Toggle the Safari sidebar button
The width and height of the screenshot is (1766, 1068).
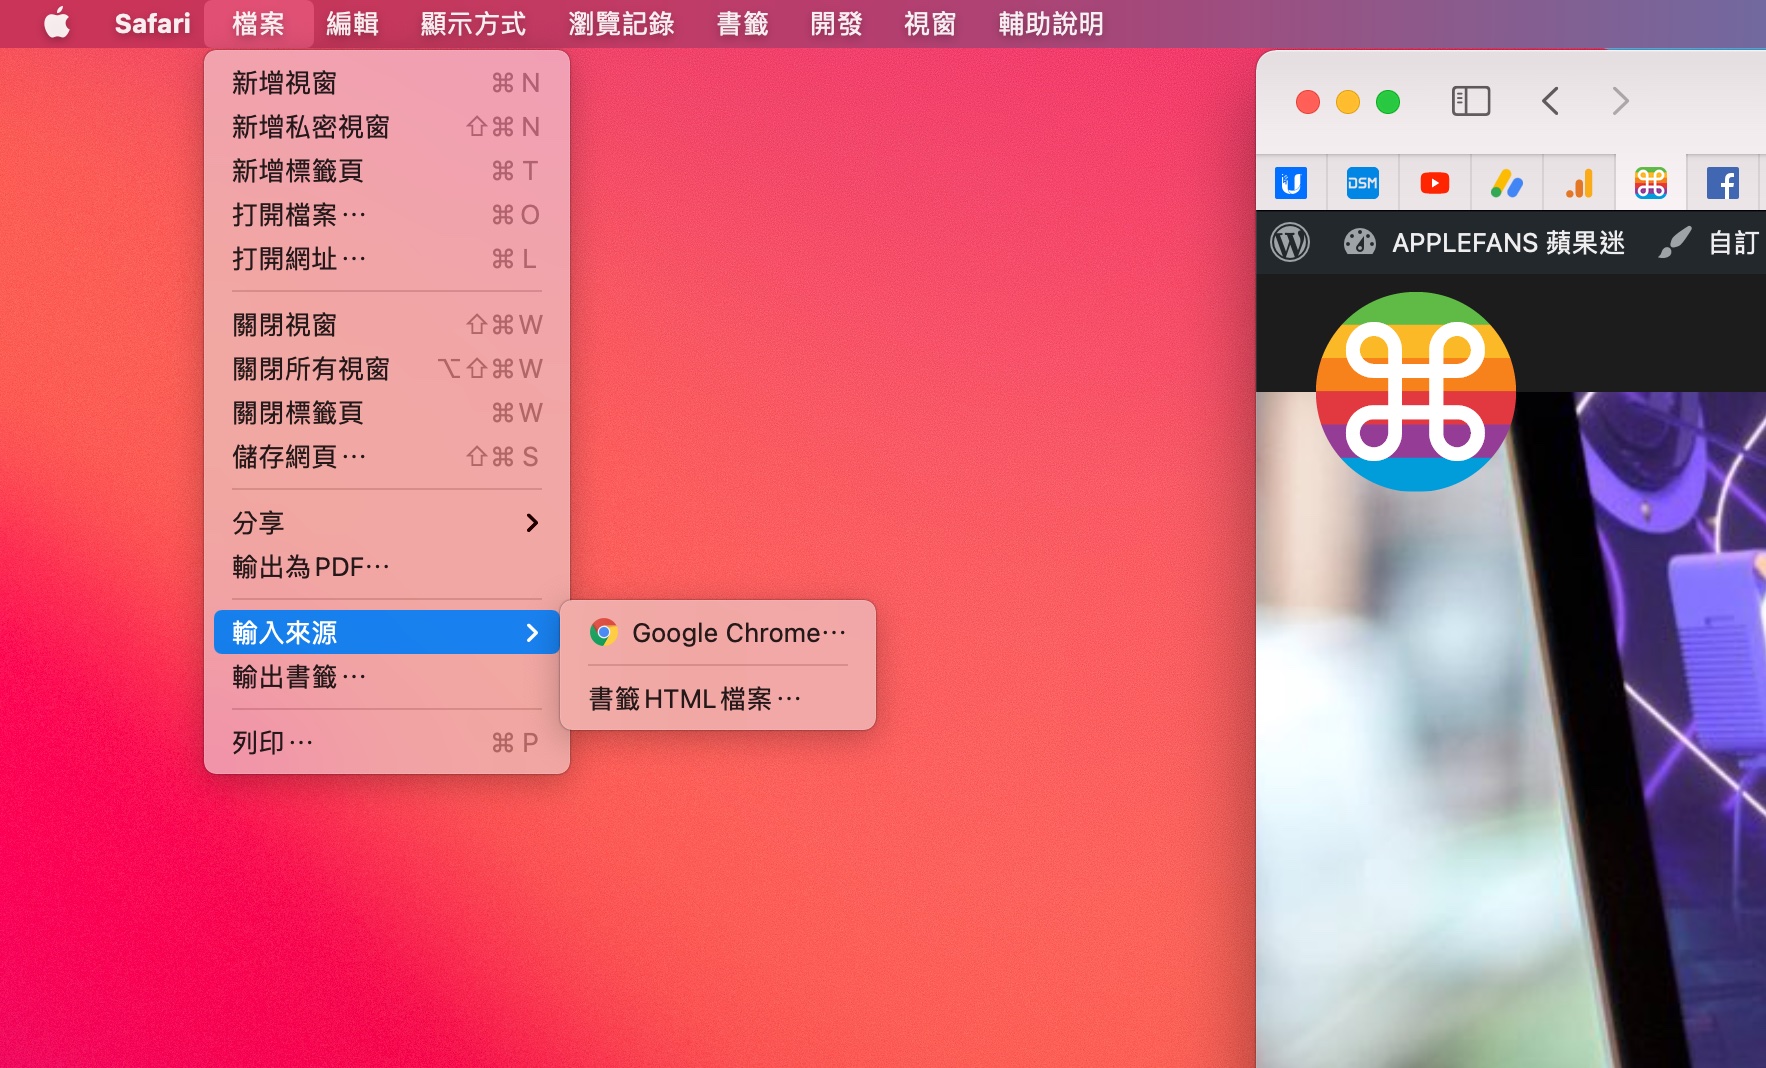[x=1471, y=101]
